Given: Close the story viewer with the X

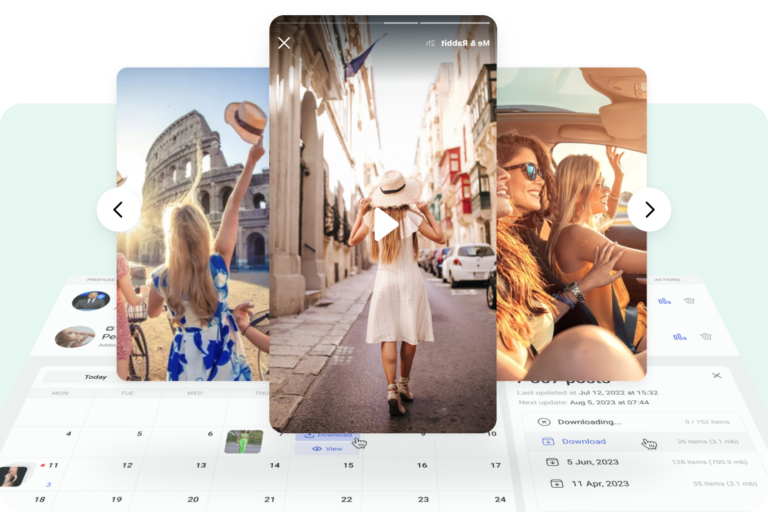Looking at the screenshot, I should point(284,43).
